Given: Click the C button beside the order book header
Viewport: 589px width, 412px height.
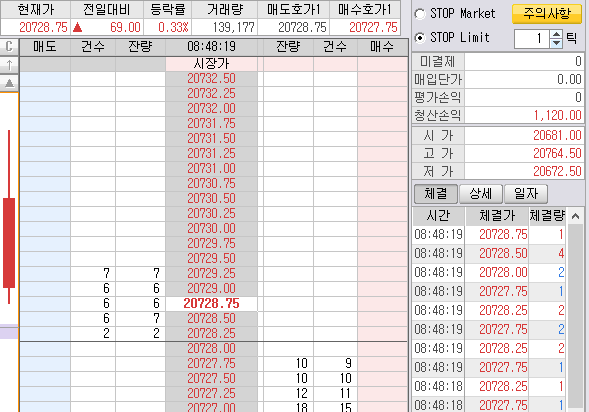Looking at the screenshot, I should [x=9, y=47].
